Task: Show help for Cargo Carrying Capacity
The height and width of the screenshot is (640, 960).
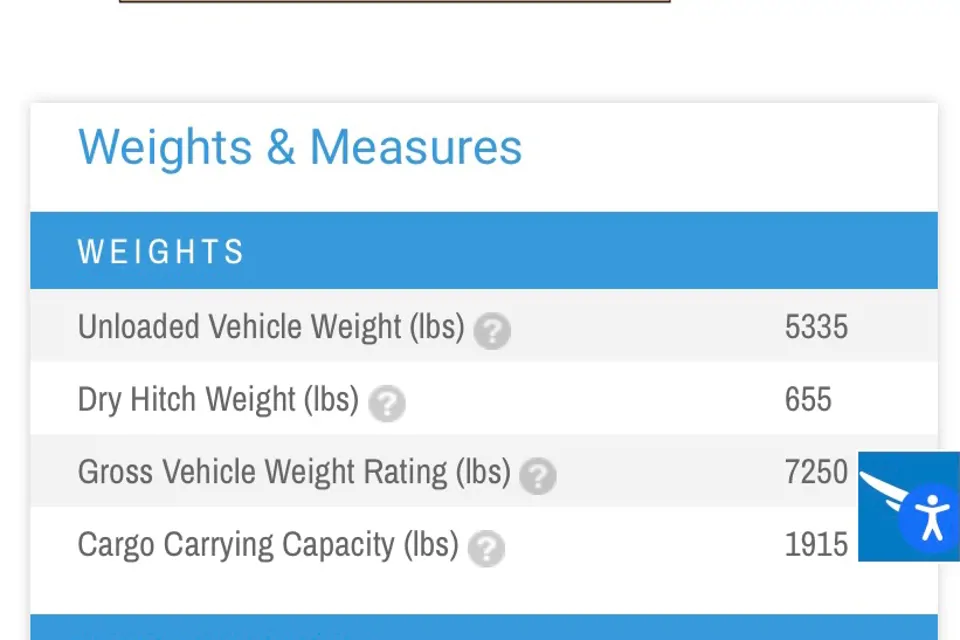Action: pos(487,549)
